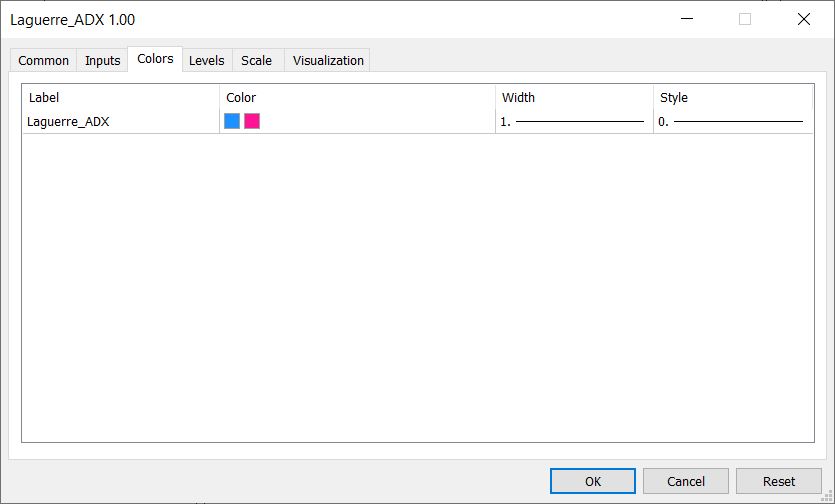This screenshot has width=835, height=504.
Task: Confirm with the OK button
Action: click(x=593, y=481)
